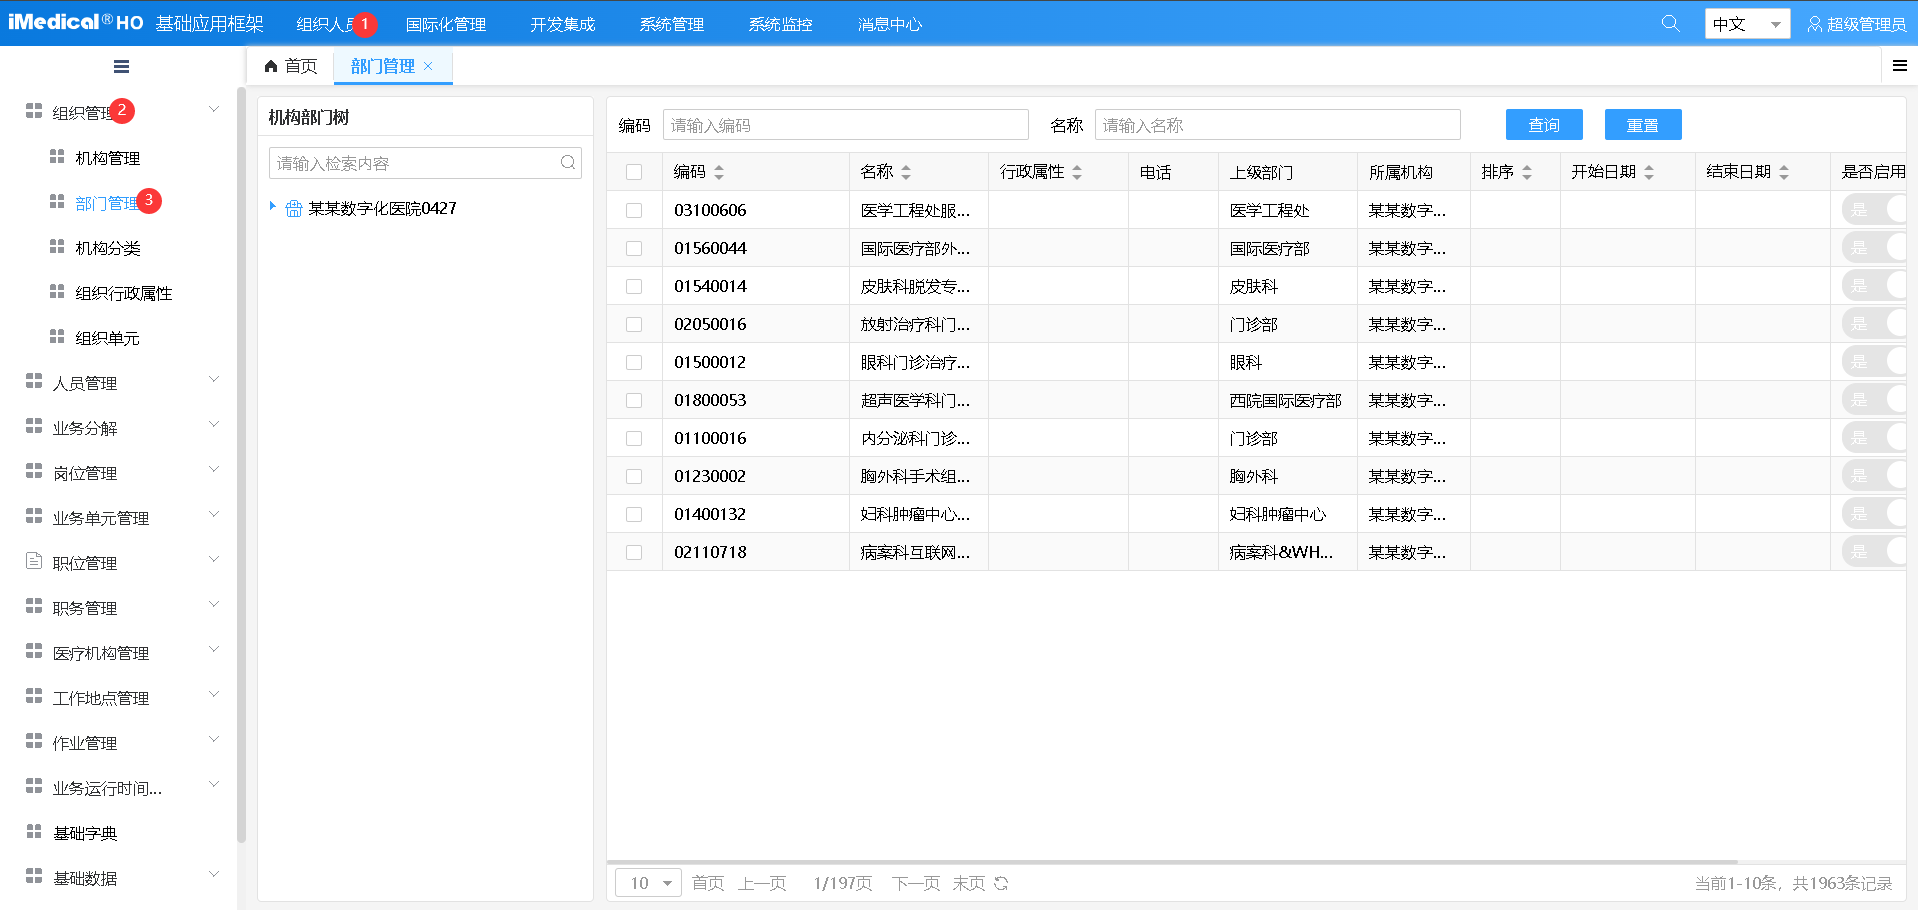Image resolution: width=1918 pixels, height=910 pixels.
Task: Select 机构管理 in the sidebar
Action: tap(108, 158)
